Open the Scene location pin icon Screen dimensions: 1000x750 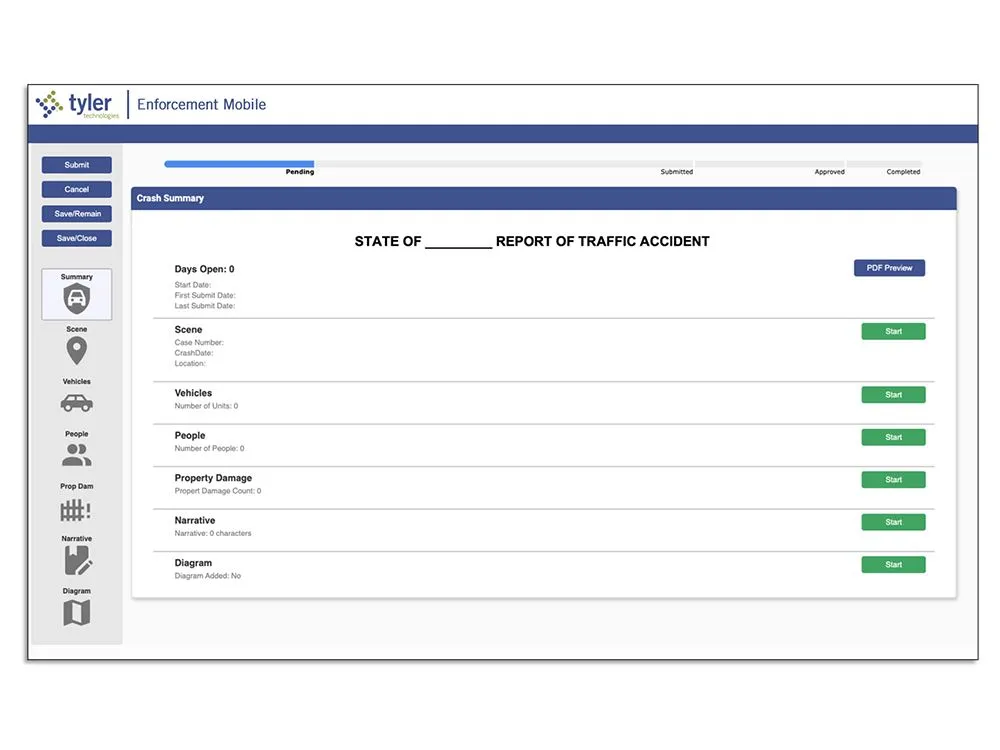pos(76,352)
